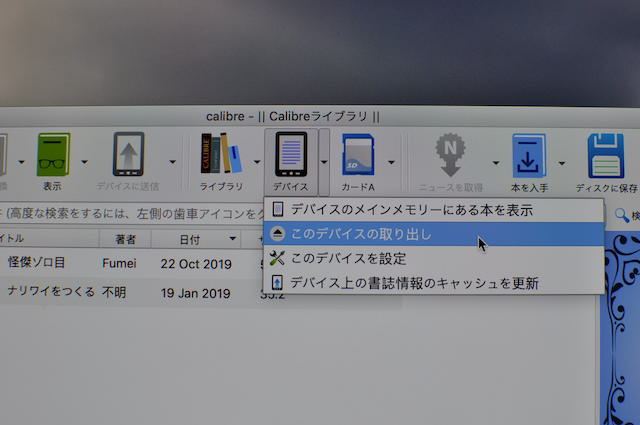Click the デバイスに送信 send-to-device icon

pyautogui.click(x=129, y=154)
